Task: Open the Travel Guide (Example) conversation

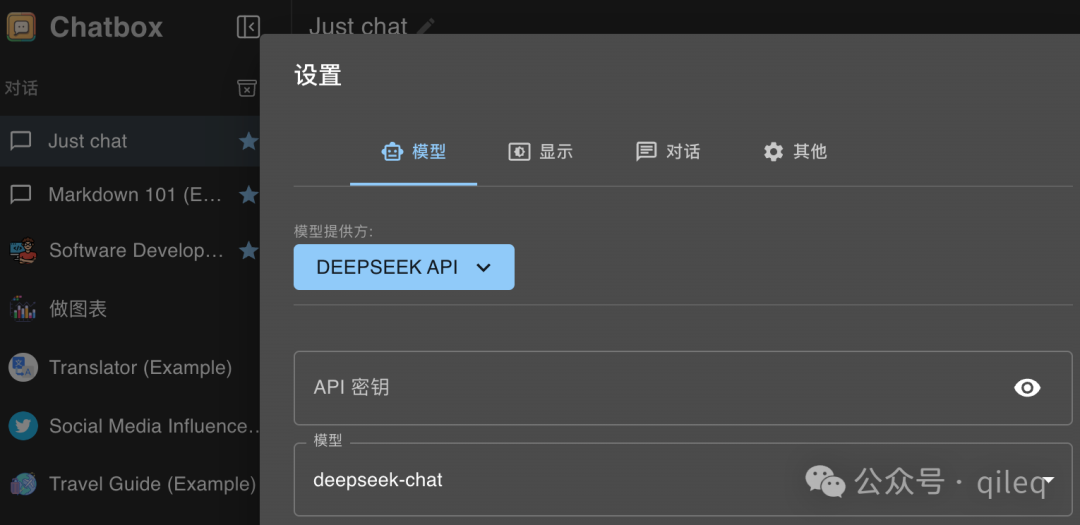Action: tap(129, 484)
